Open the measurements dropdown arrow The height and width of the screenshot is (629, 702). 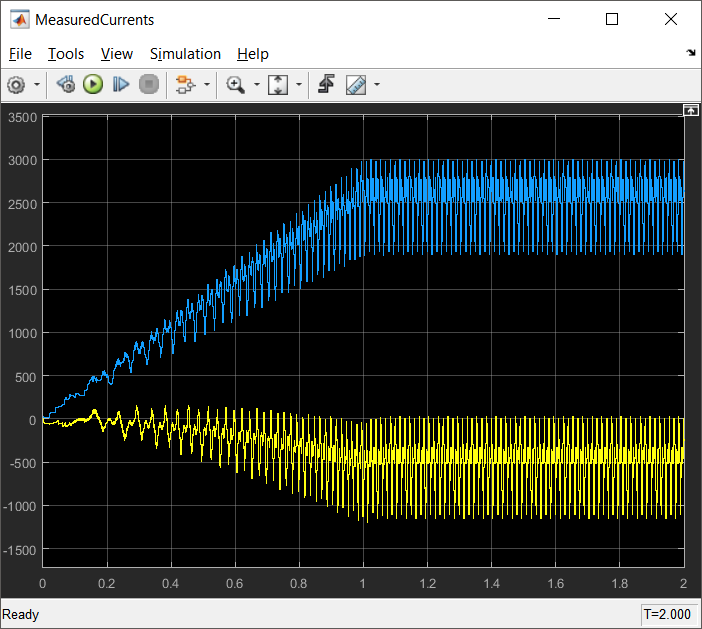tap(377, 85)
